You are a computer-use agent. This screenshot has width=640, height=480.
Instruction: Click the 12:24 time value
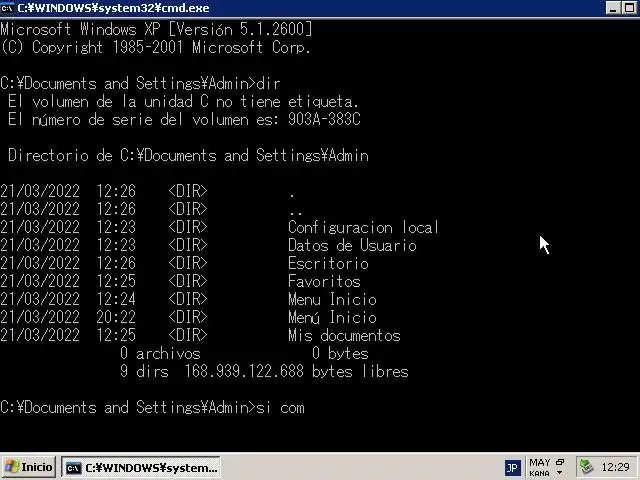click(116, 299)
